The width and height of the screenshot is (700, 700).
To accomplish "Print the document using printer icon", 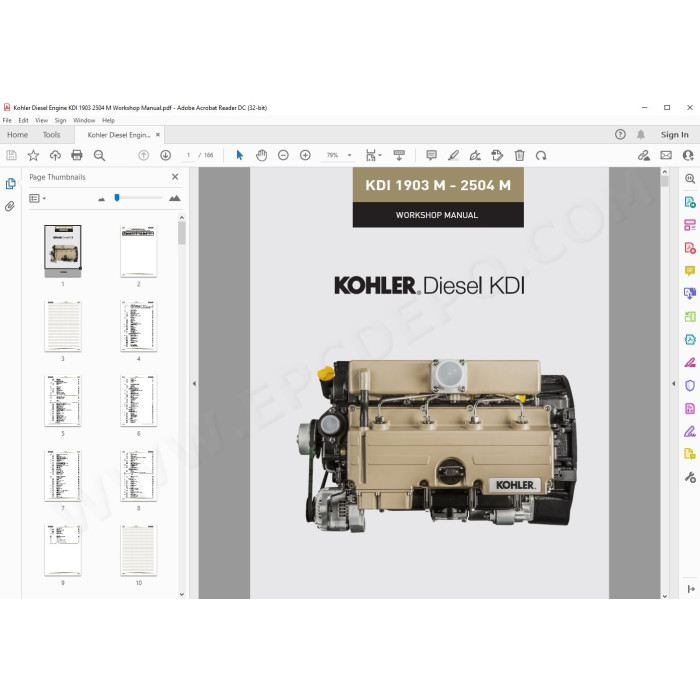I will [77, 155].
